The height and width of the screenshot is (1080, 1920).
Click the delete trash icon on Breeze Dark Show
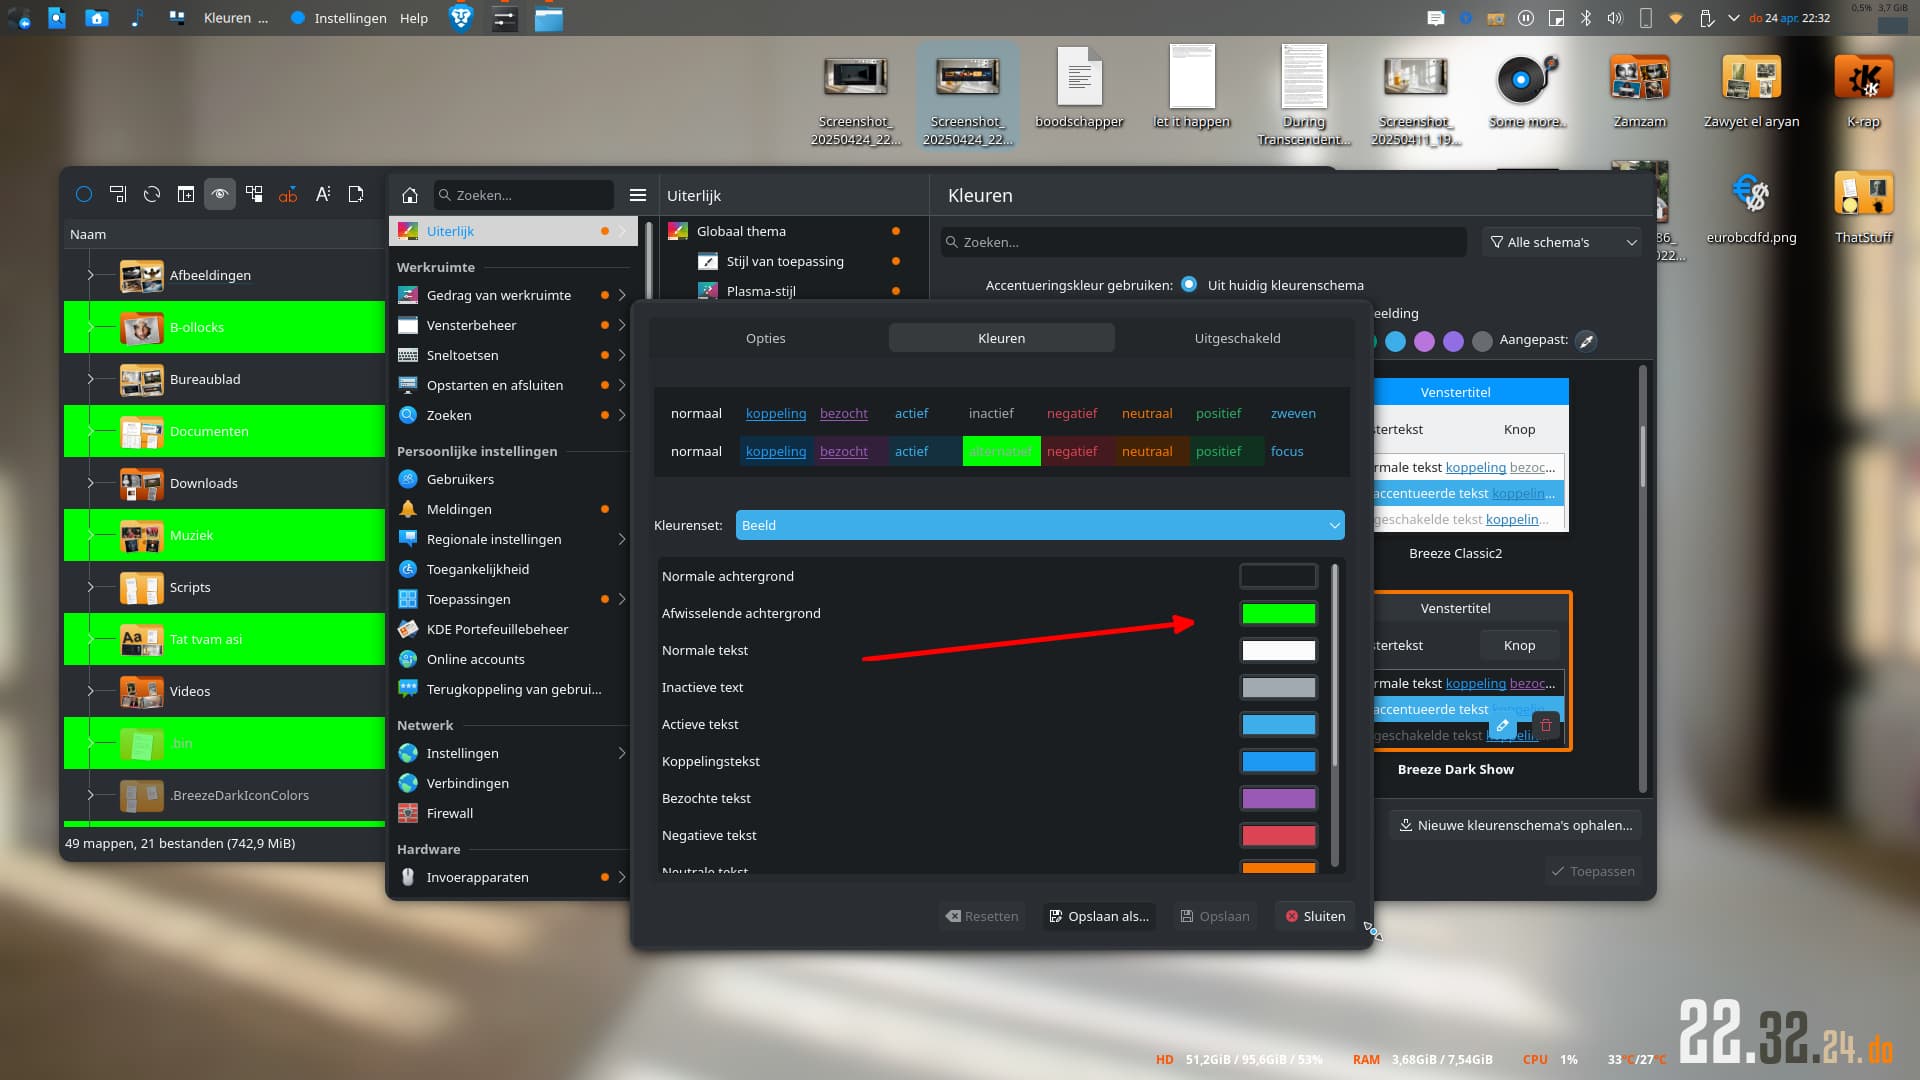click(1546, 726)
